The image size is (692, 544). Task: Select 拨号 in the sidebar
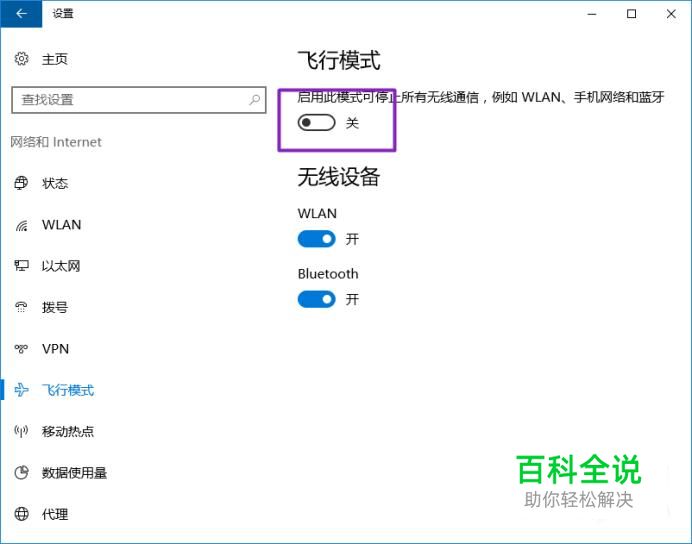[x=55, y=308]
